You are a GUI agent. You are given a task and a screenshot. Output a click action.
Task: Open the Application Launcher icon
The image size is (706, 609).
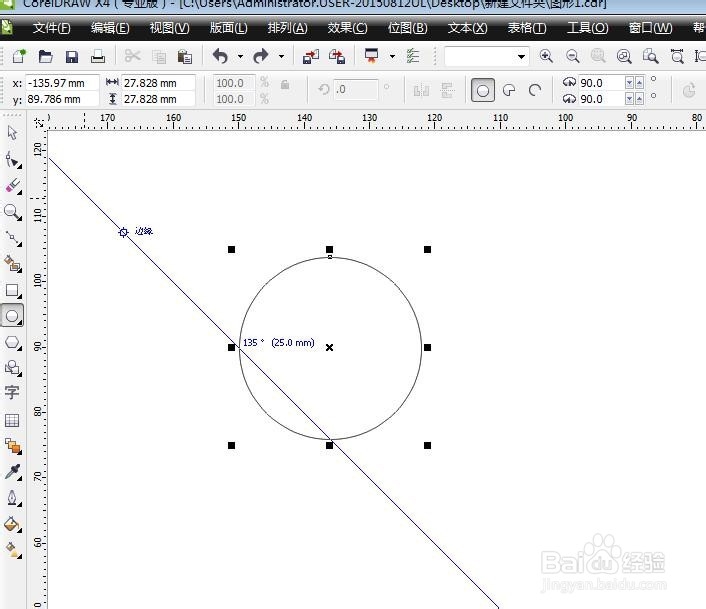pyautogui.click(x=372, y=56)
